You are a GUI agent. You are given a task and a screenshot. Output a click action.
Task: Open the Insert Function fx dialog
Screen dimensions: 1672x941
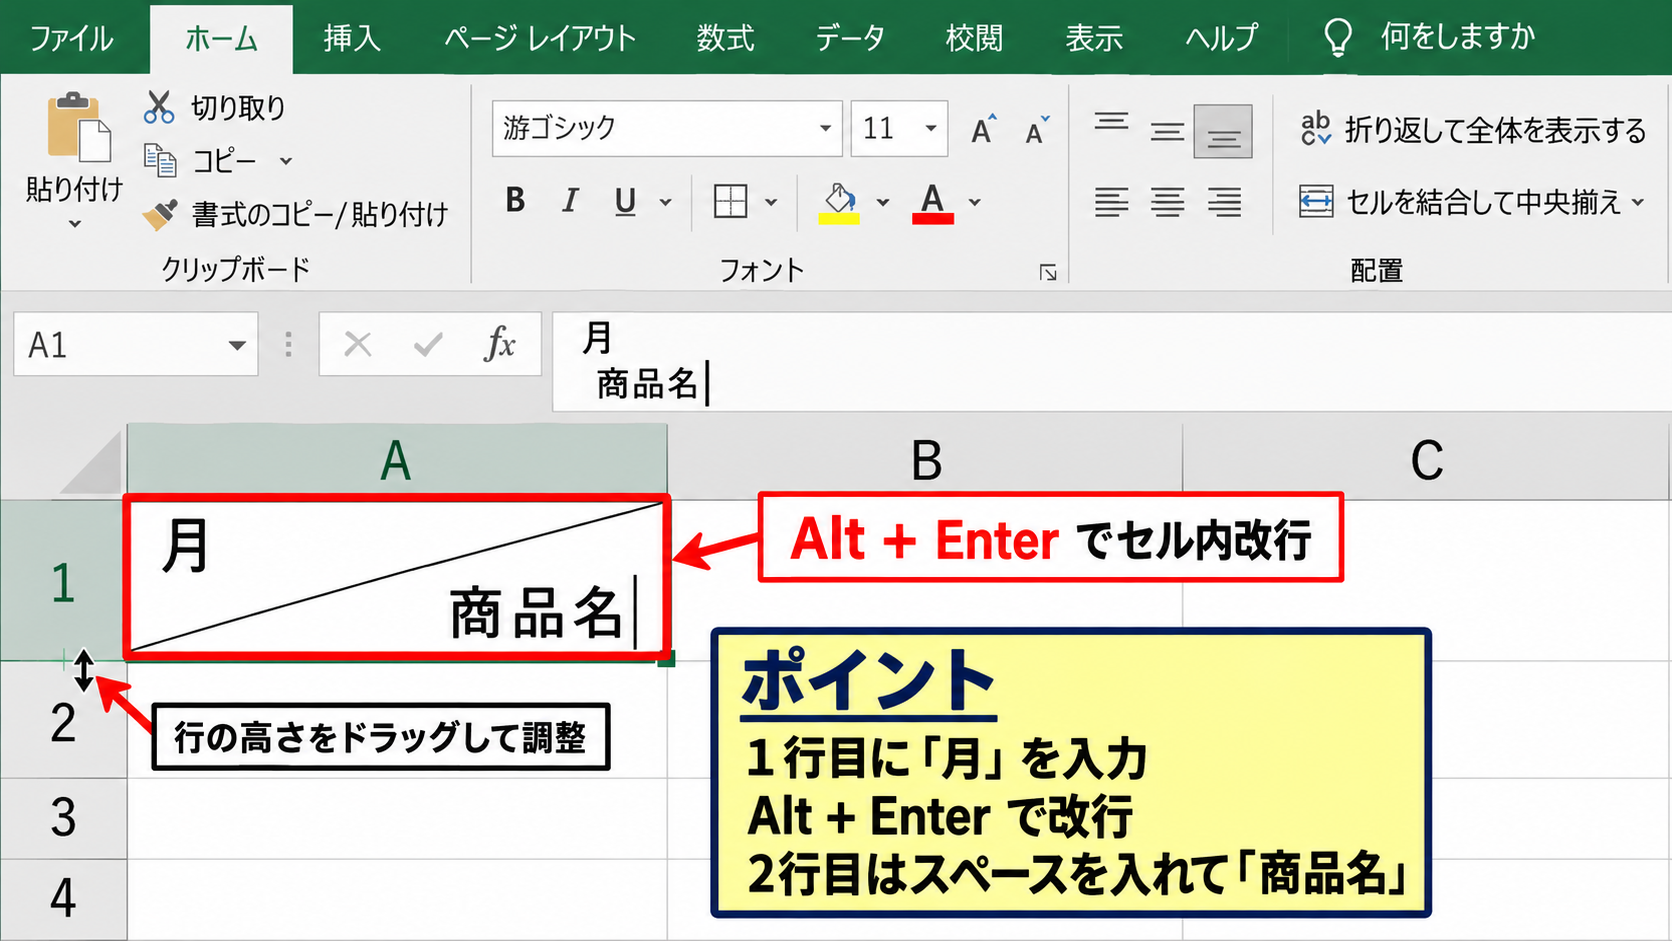point(499,344)
